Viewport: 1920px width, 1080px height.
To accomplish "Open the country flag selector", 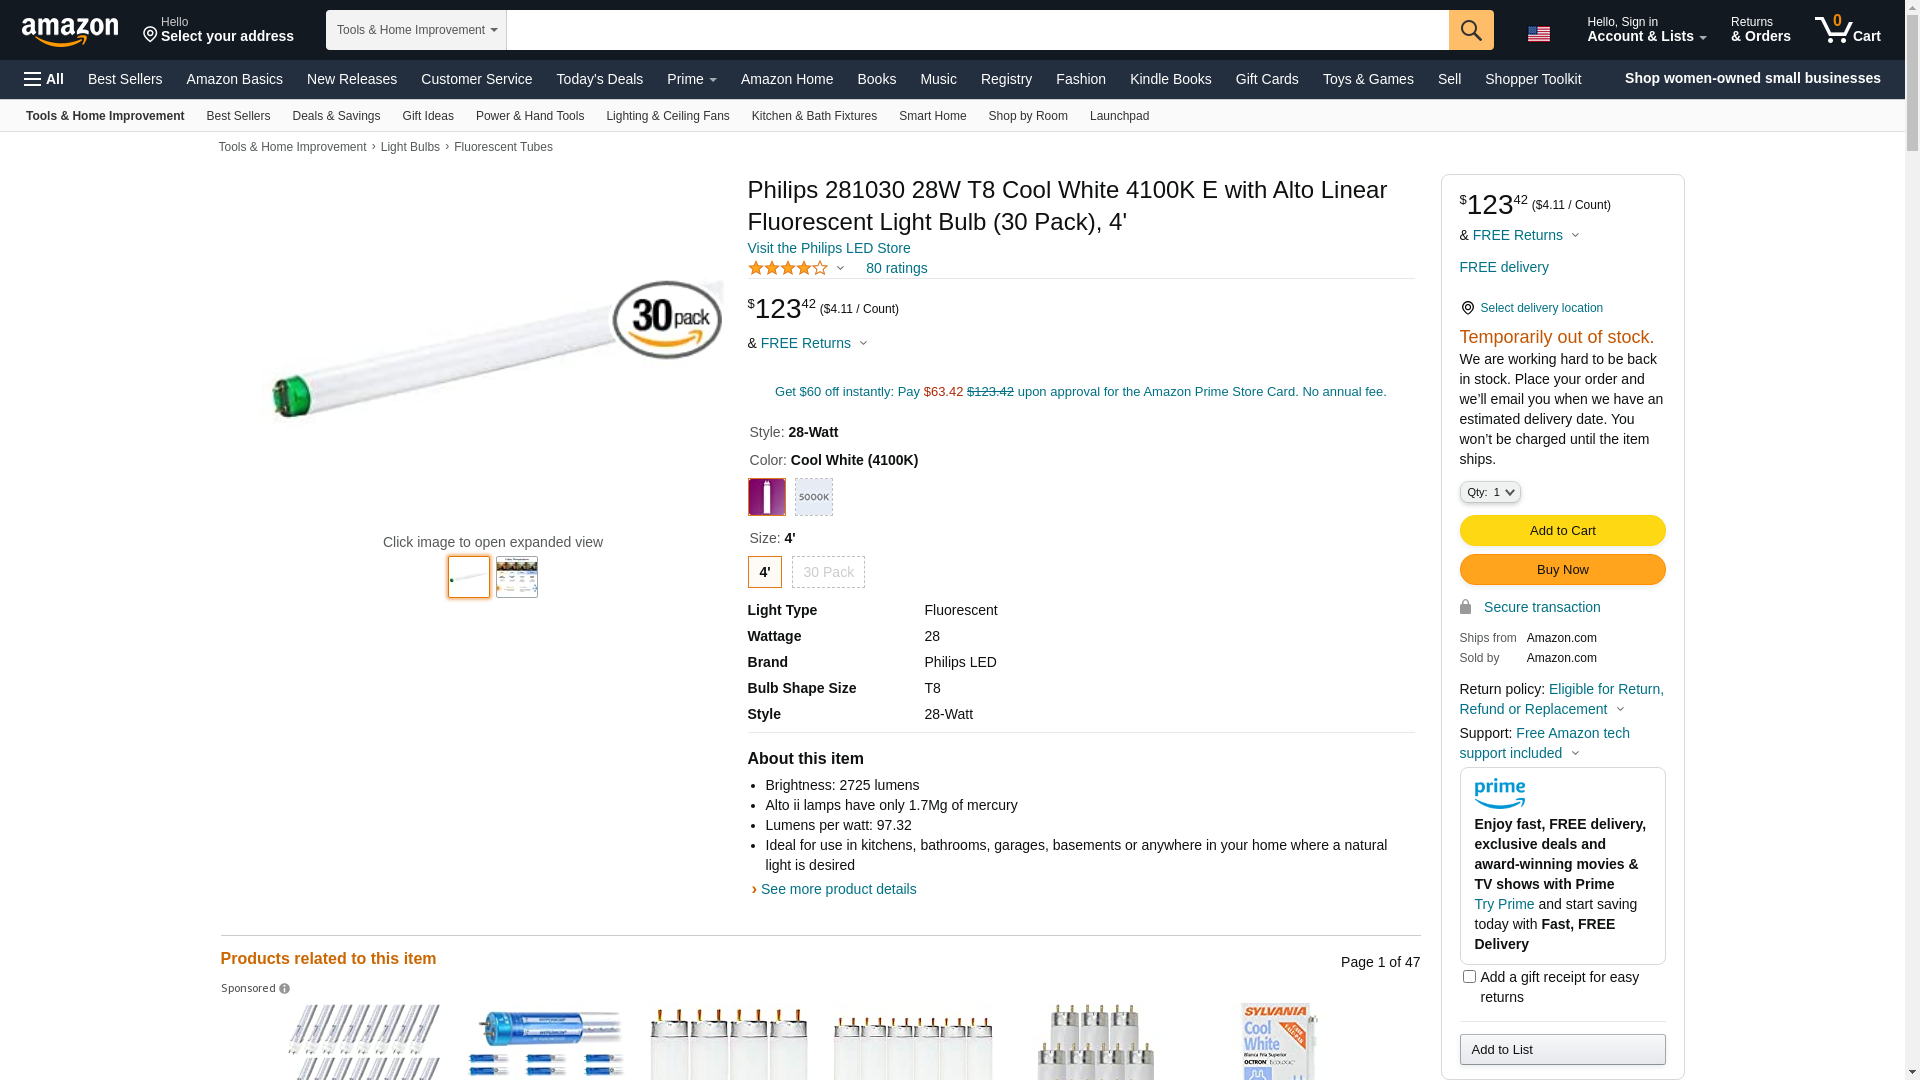I will tap(1538, 34).
